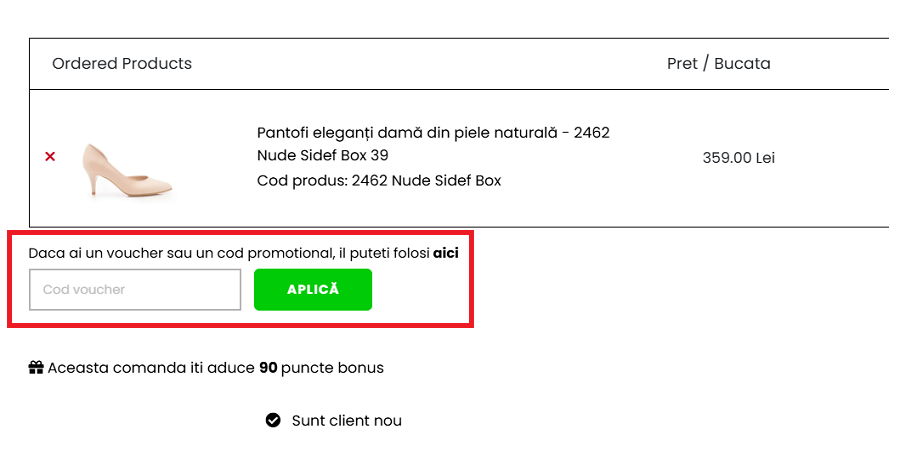Click the "Sunt client nou" label
This screenshot has height=450, width=900.
346,421
